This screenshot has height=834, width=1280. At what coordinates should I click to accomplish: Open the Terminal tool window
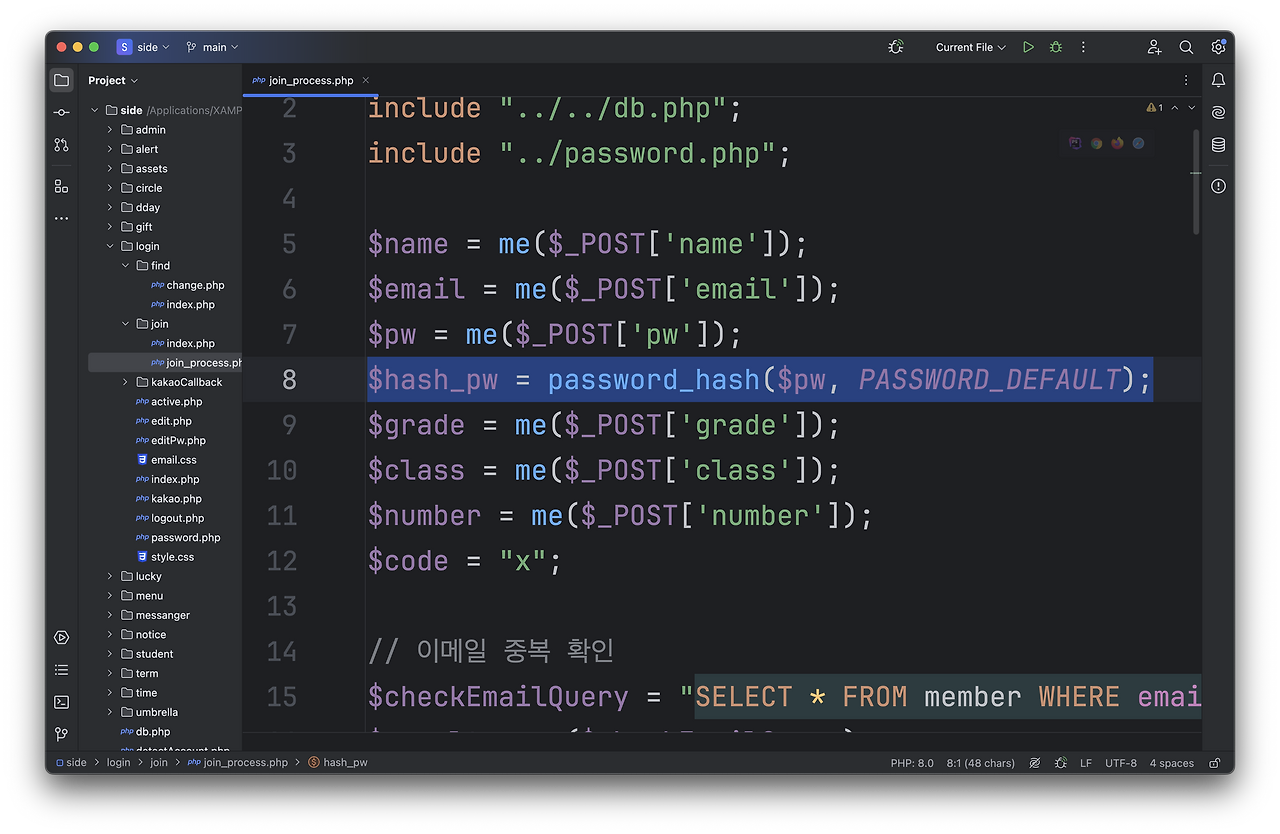61,702
